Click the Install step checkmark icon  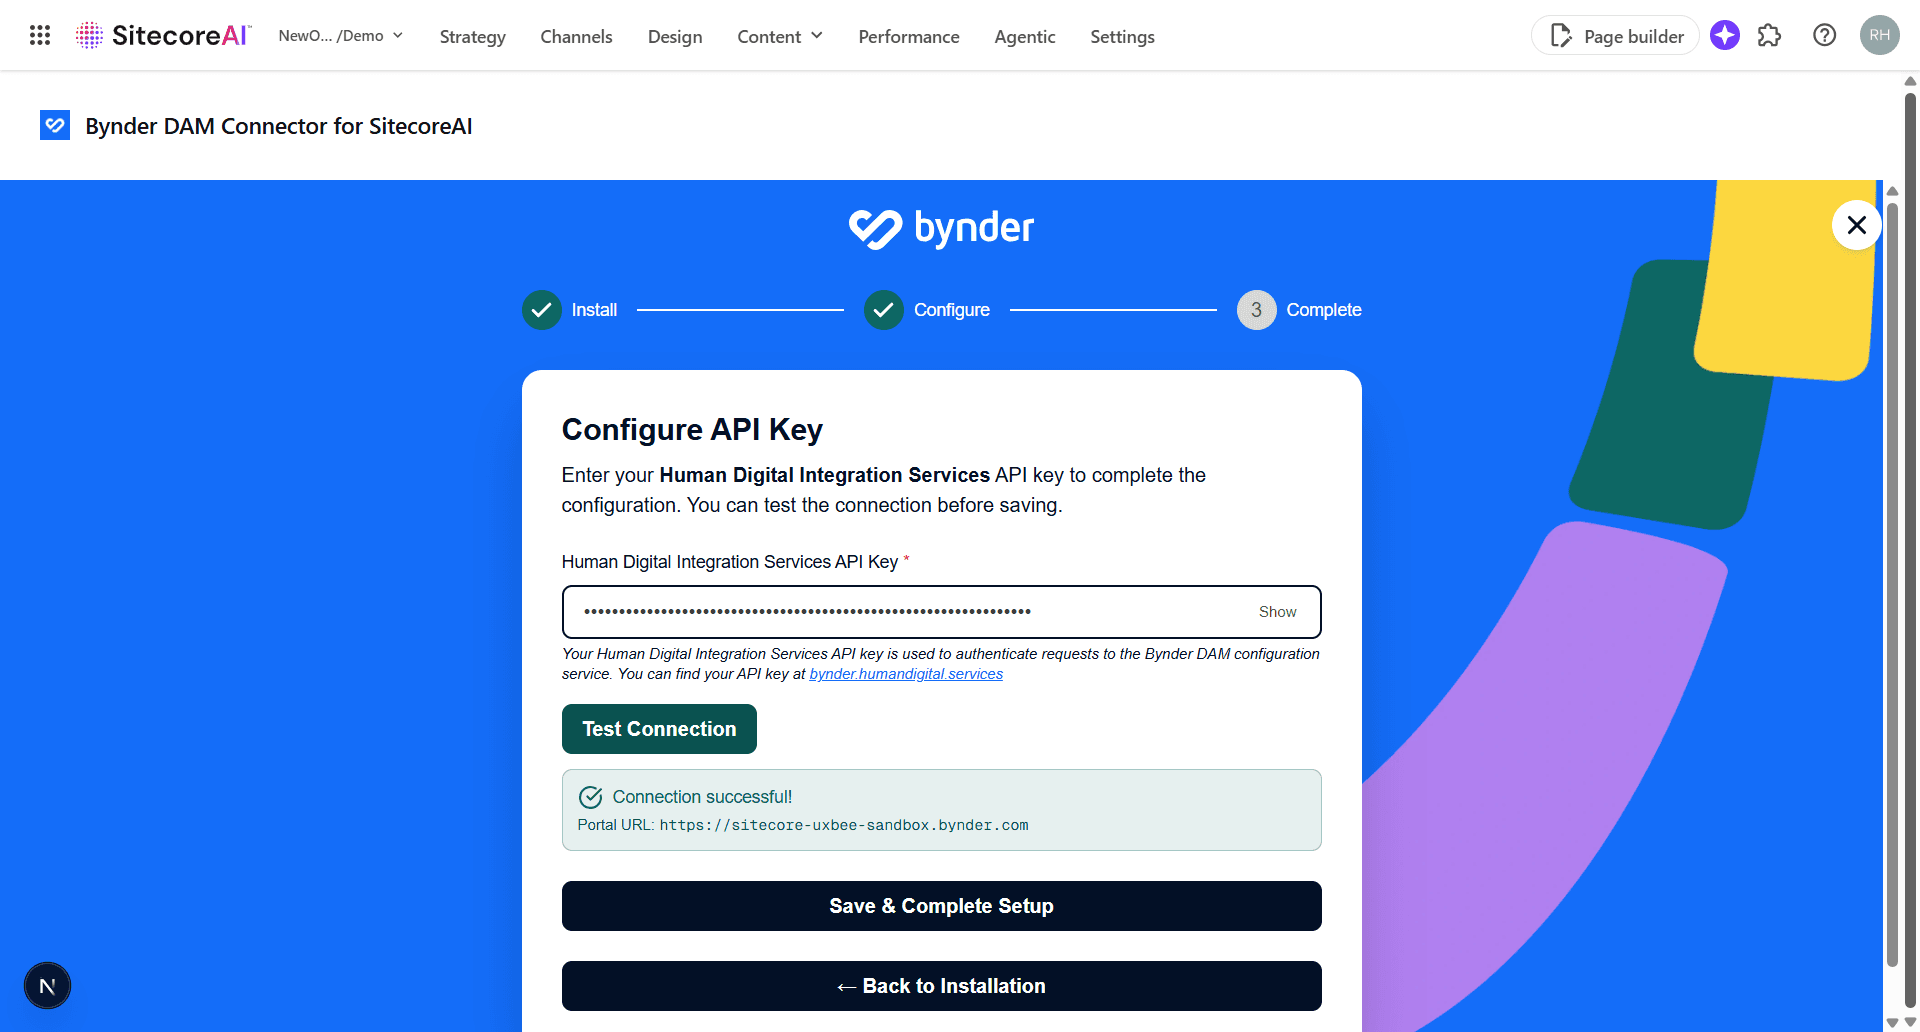tap(541, 310)
